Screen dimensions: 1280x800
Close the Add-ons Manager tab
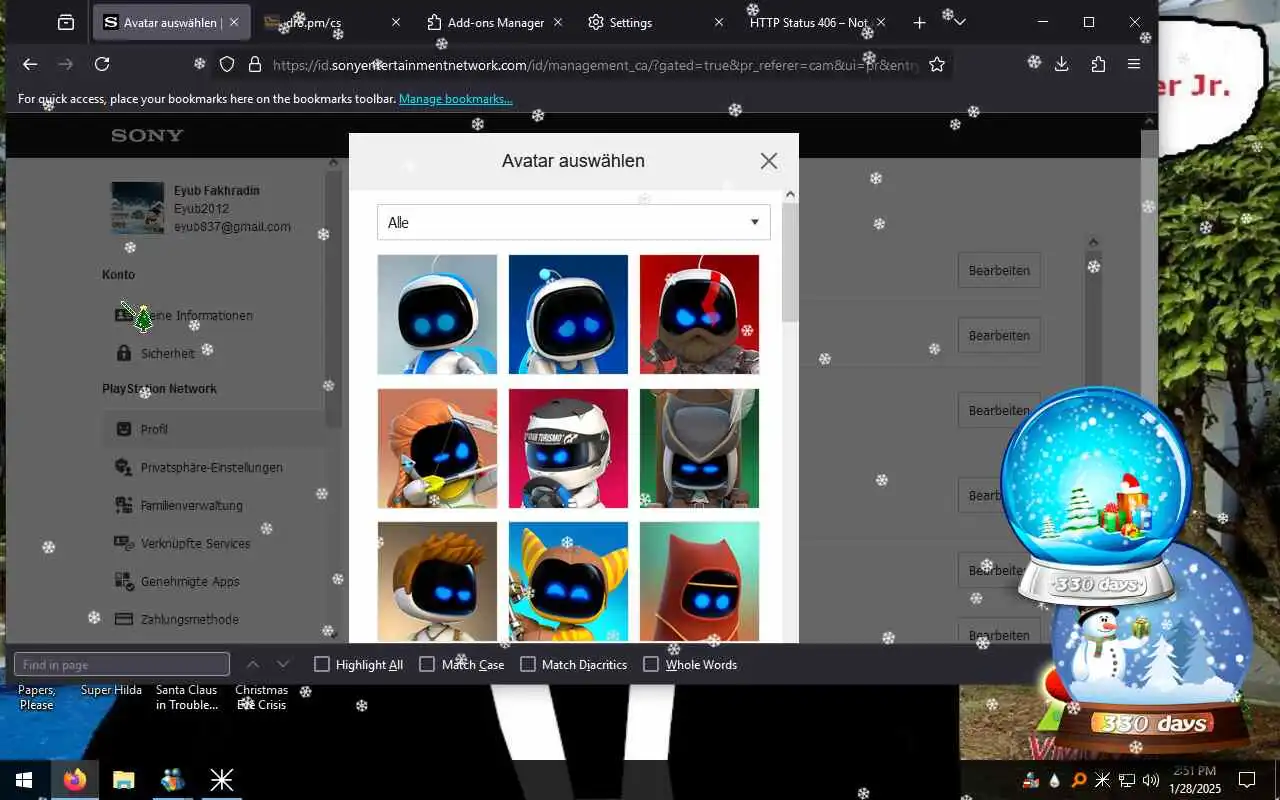[558, 22]
